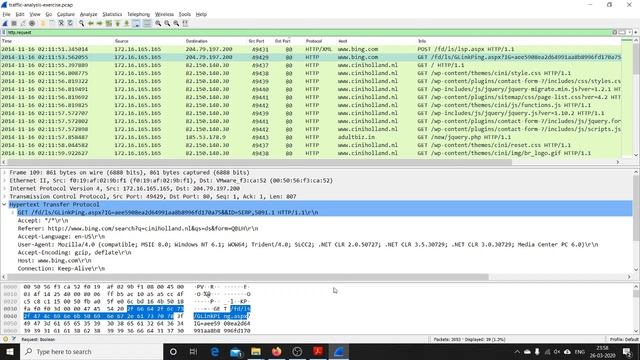Open capture options gear icon
The image size is (640, 360).
[x=32, y=23]
